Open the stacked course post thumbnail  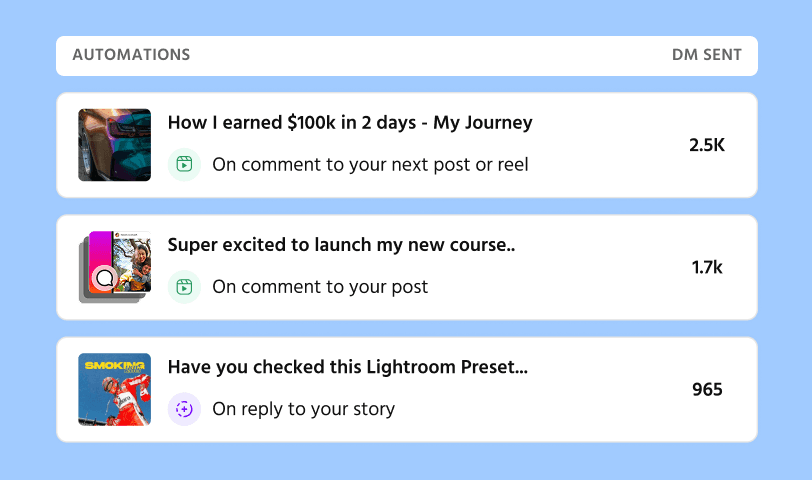tap(114, 267)
